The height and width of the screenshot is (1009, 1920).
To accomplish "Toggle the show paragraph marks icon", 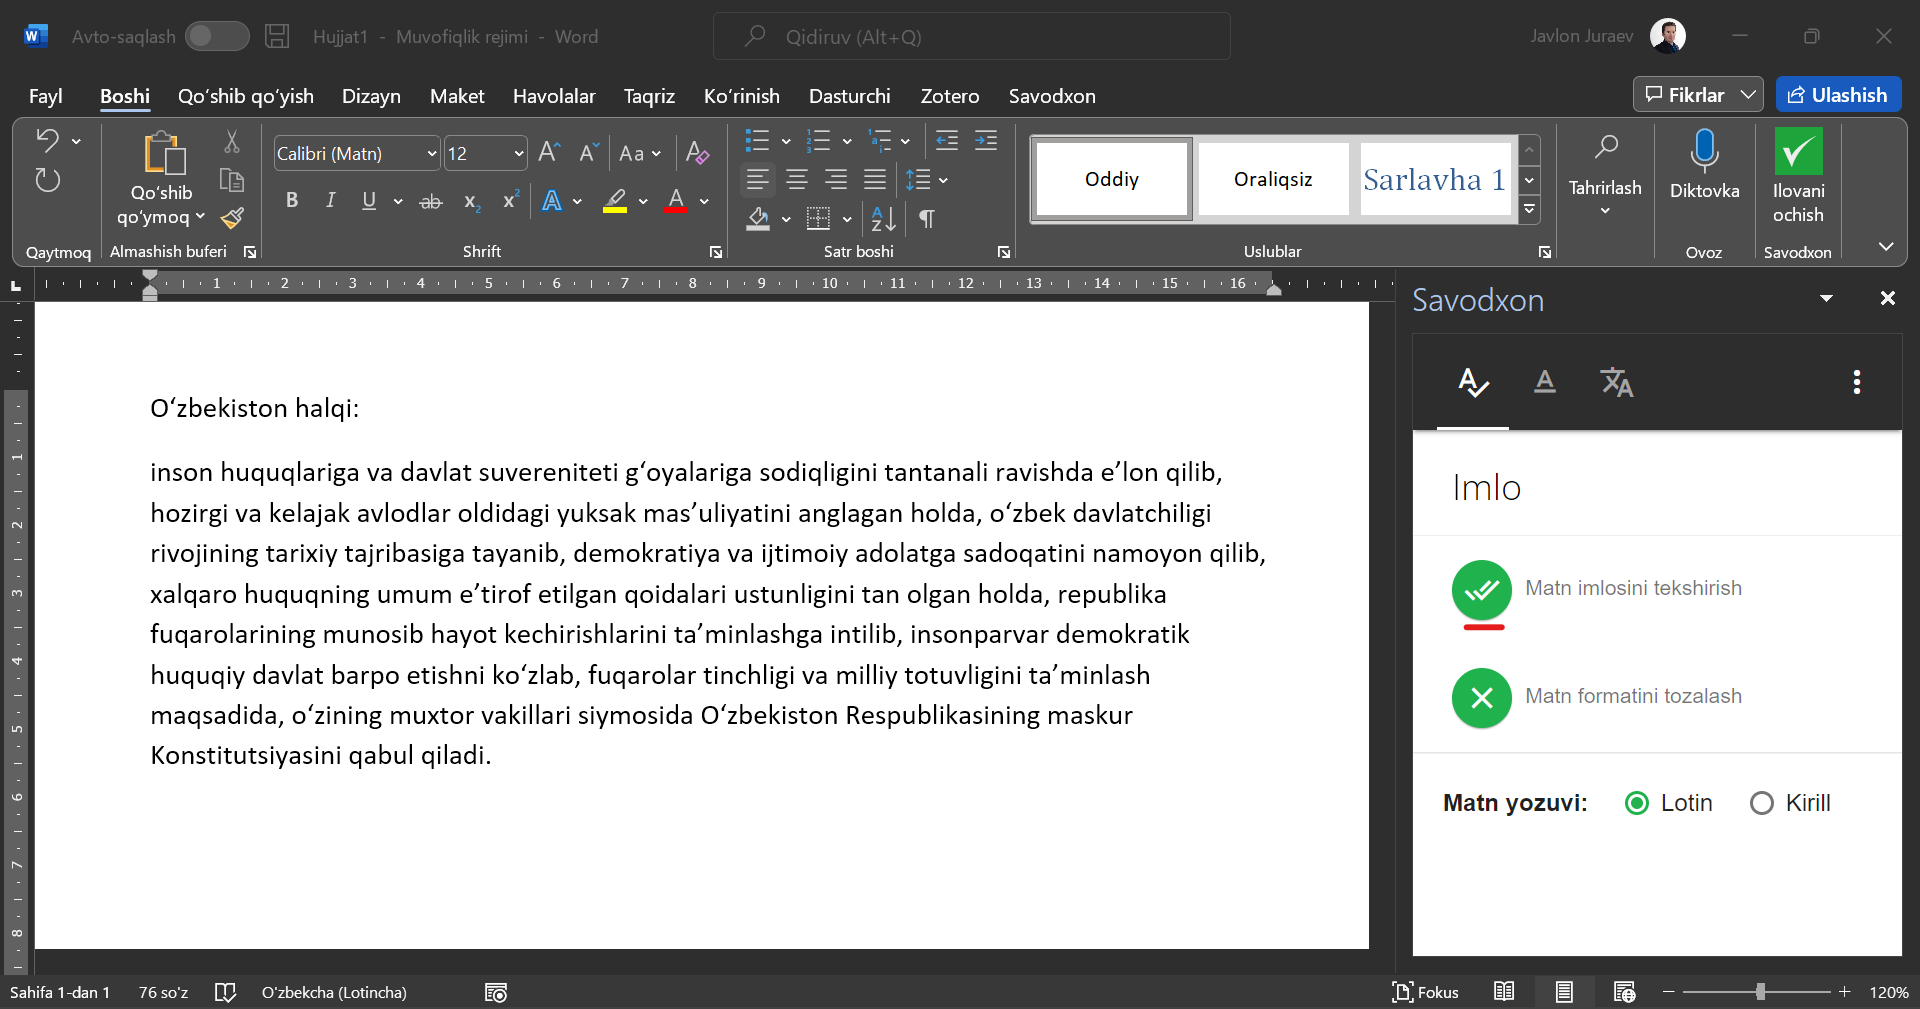I will coord(927,218).
